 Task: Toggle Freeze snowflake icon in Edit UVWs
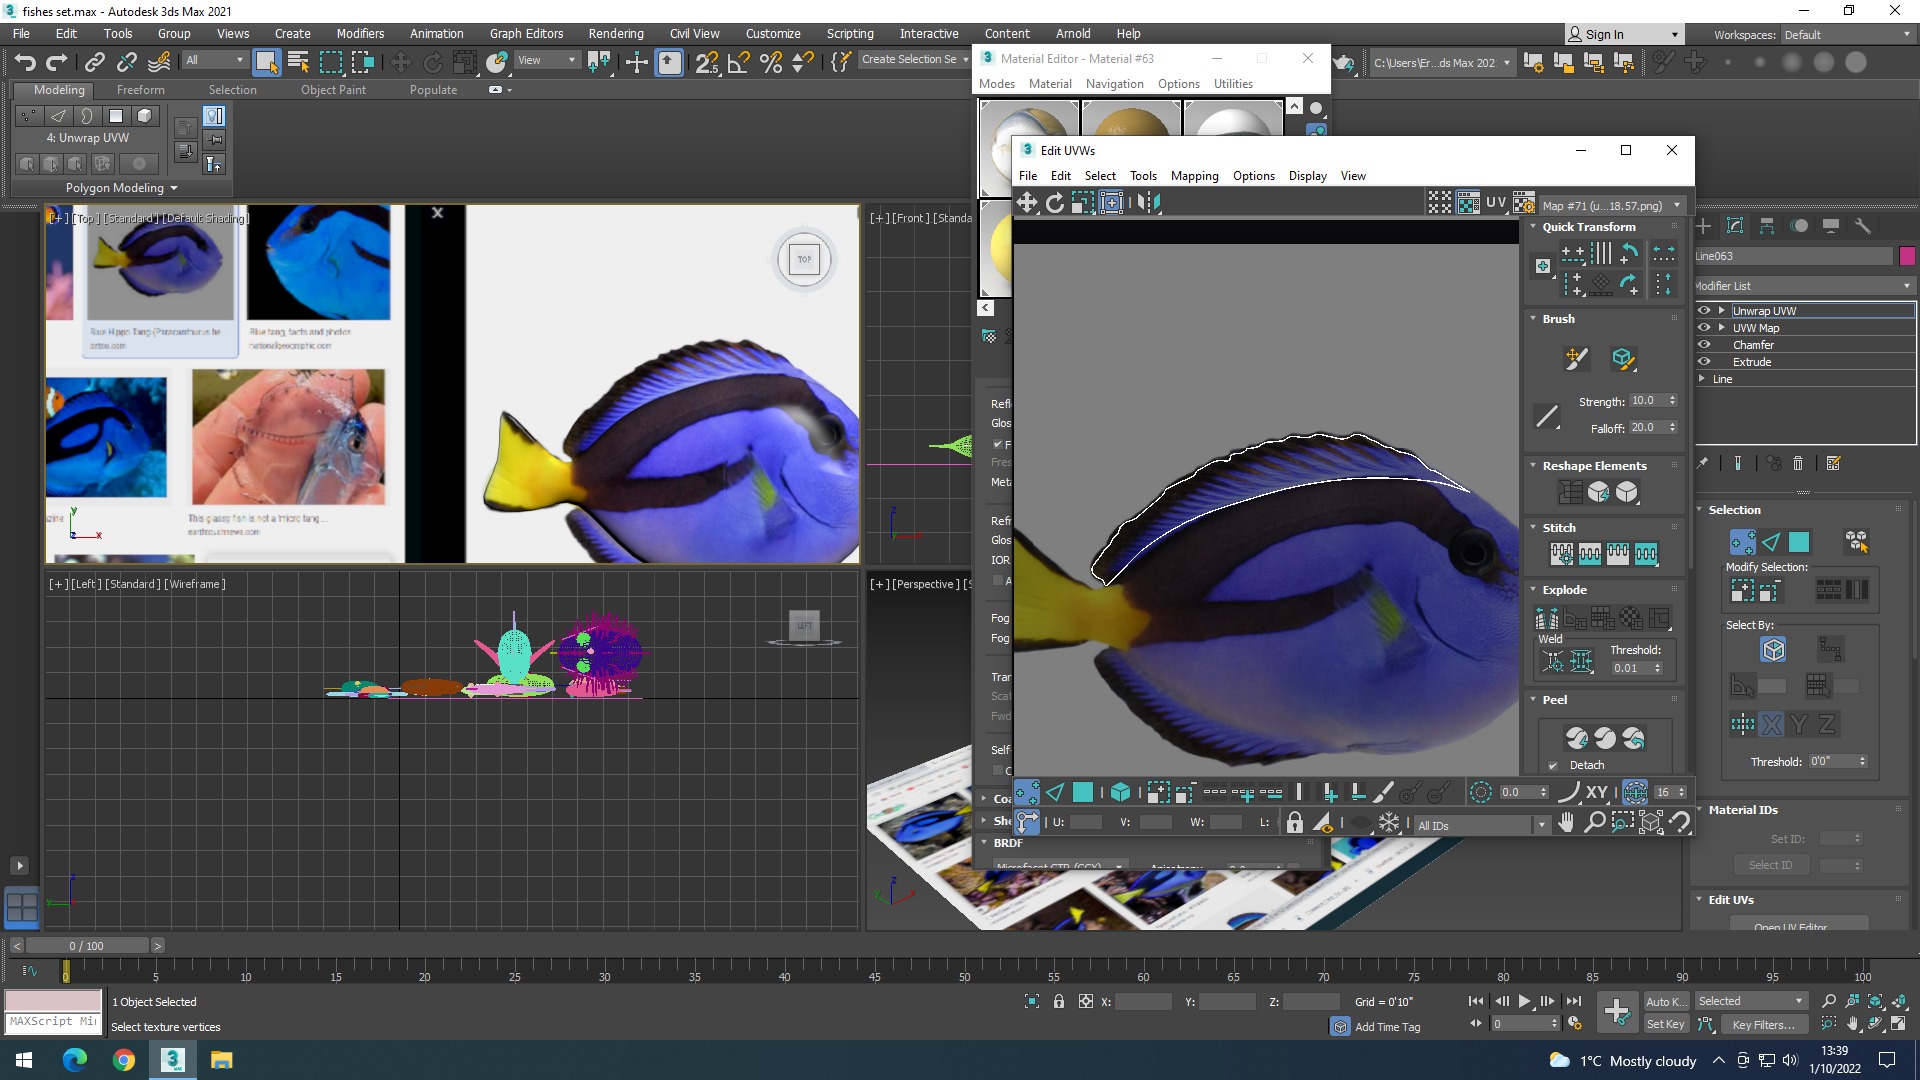(x=1390, y=823)
